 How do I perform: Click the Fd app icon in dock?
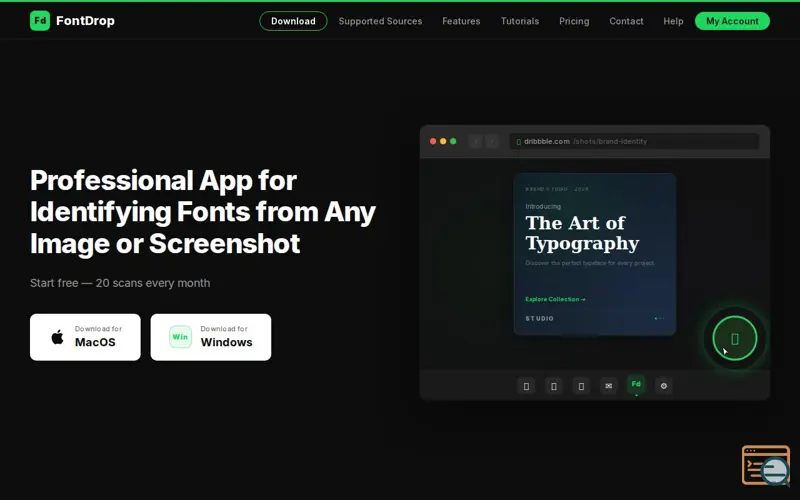636,384
